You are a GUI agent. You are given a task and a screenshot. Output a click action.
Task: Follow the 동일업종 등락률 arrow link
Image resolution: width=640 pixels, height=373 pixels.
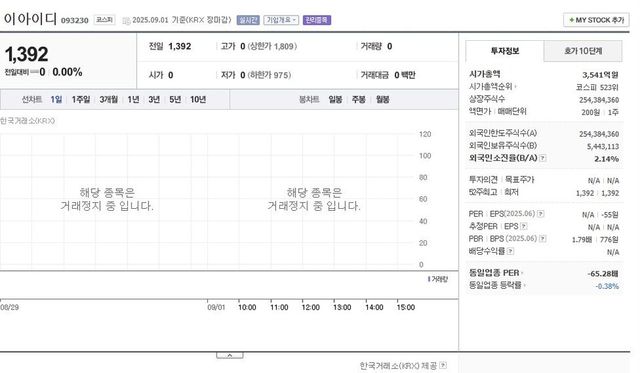click(x=524, y=285)
